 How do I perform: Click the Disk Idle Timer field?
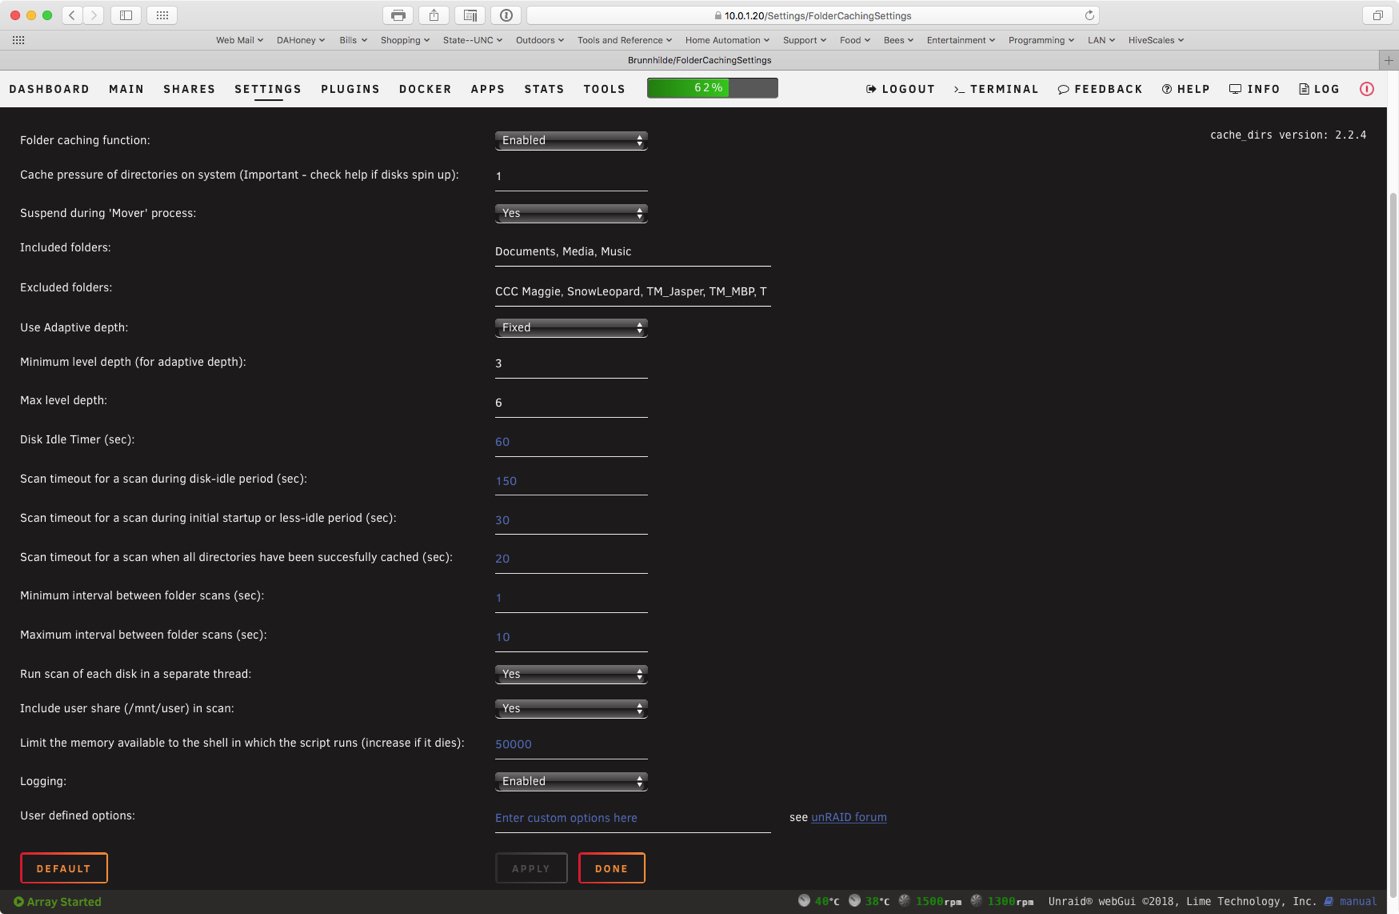click(x=571, y=442)
